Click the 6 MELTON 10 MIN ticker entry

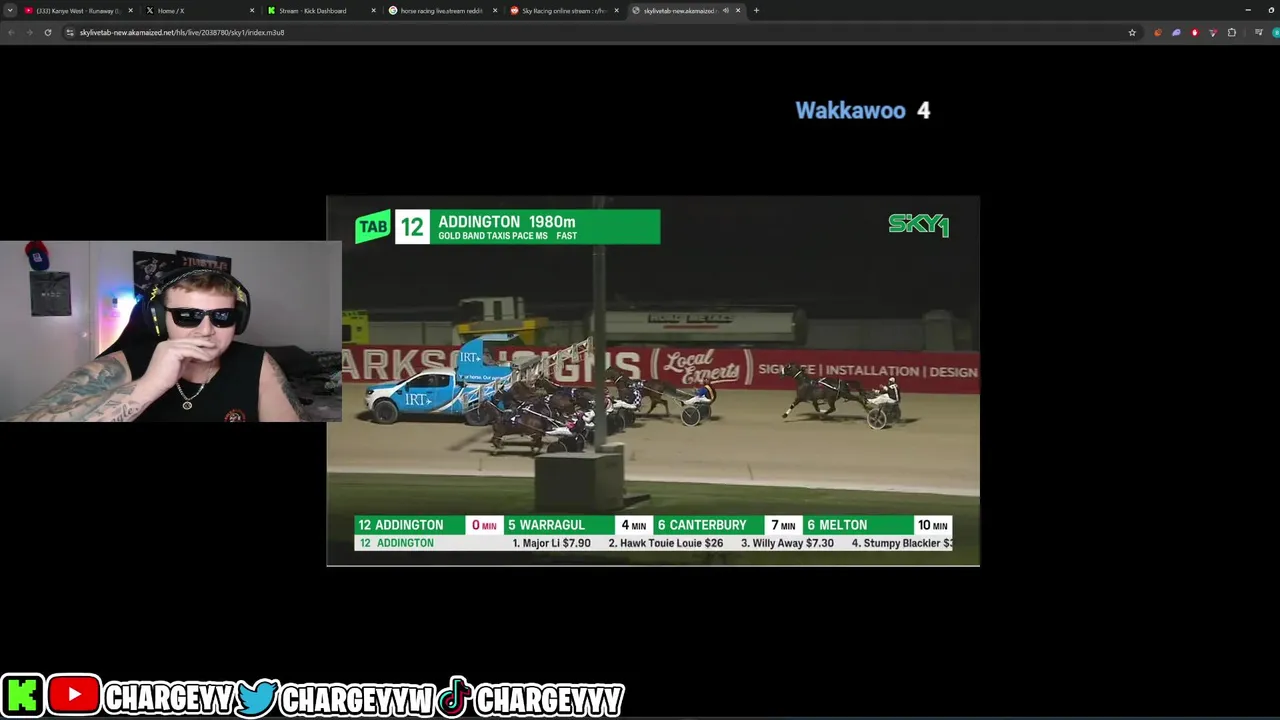pyautogui.click(x=877, y=525)
